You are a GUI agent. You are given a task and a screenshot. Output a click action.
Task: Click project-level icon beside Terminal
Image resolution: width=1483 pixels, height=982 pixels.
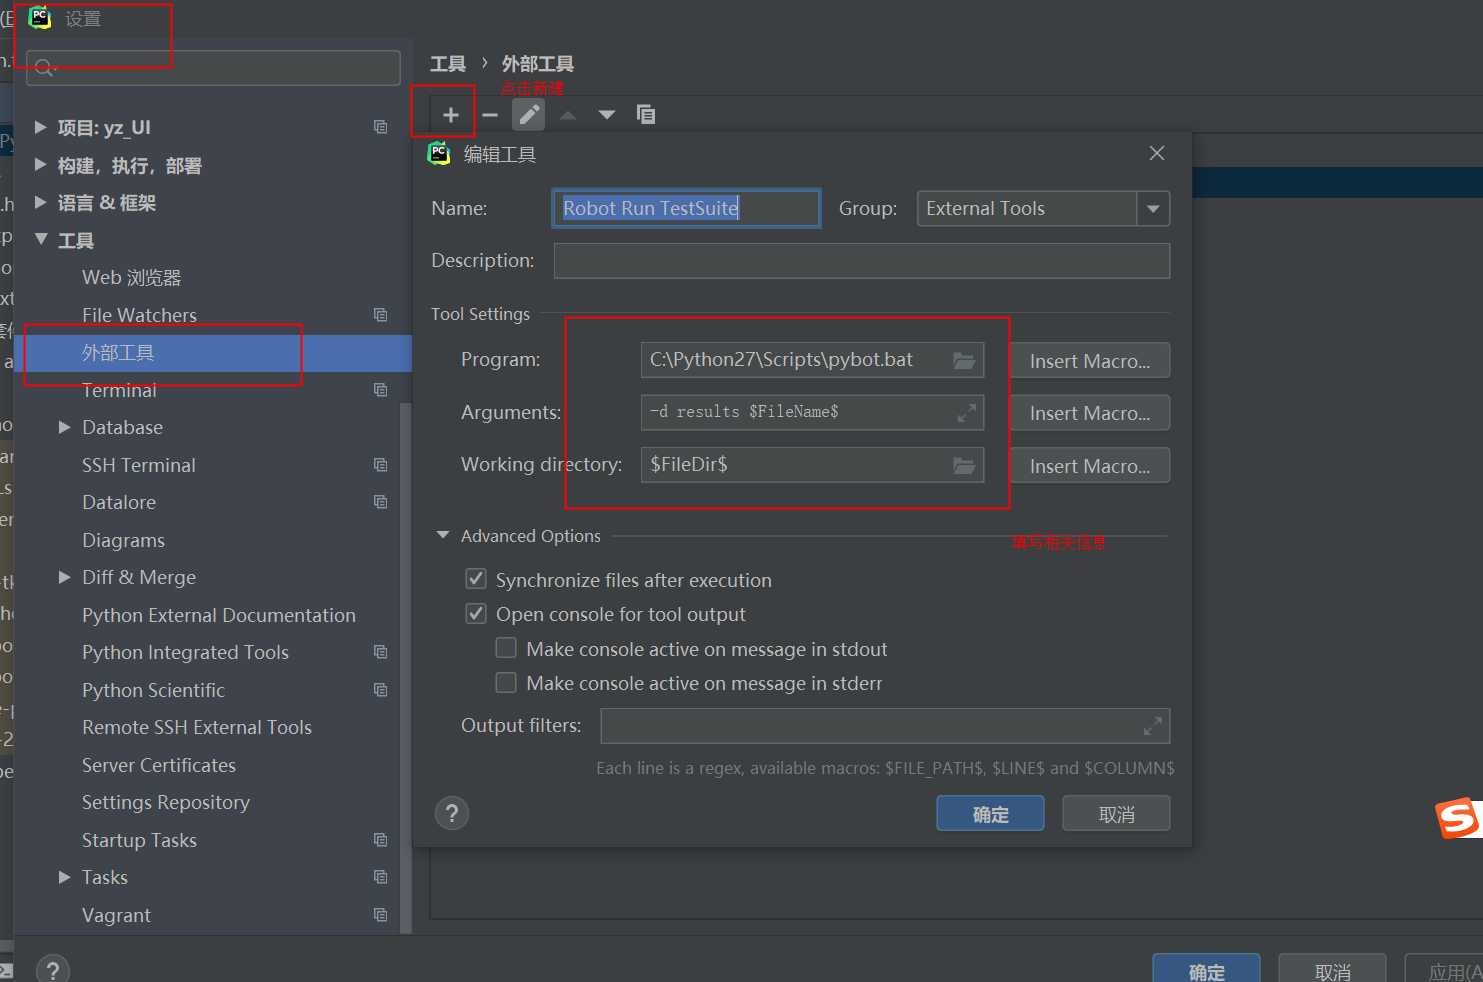tap(380, 390)
